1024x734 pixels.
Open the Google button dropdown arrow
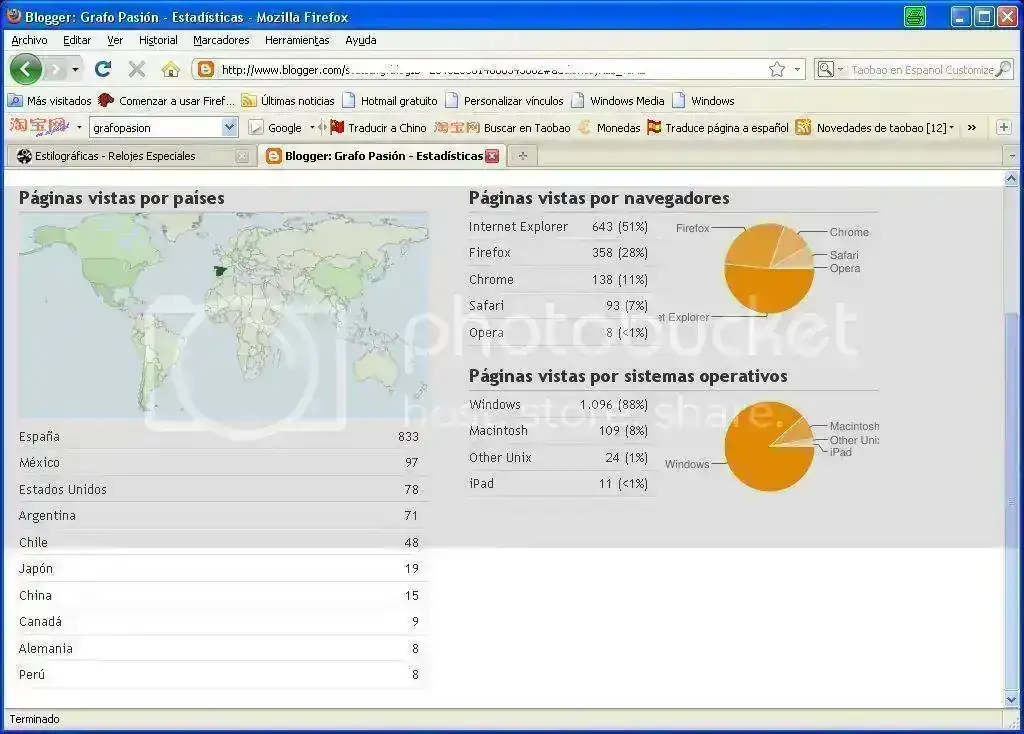coord(312,128)
